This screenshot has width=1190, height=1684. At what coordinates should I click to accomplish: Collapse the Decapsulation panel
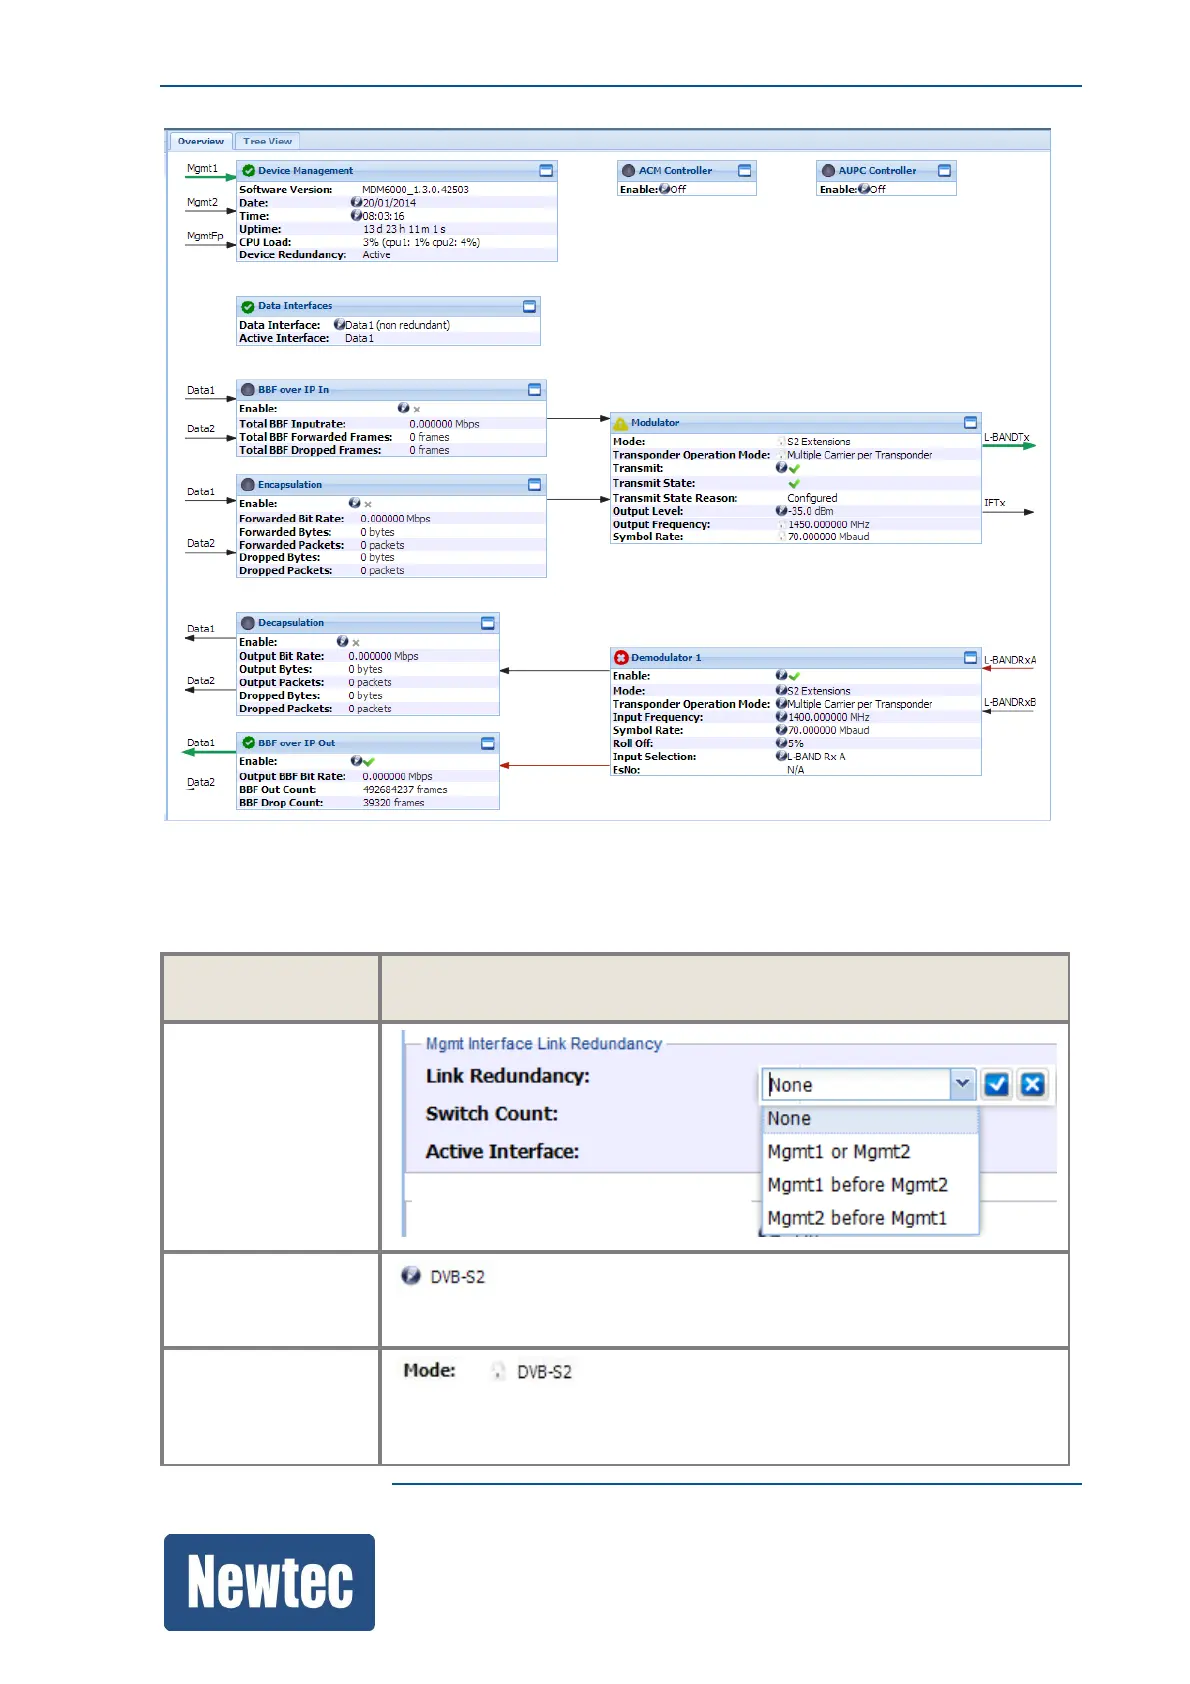coord(488,623)
